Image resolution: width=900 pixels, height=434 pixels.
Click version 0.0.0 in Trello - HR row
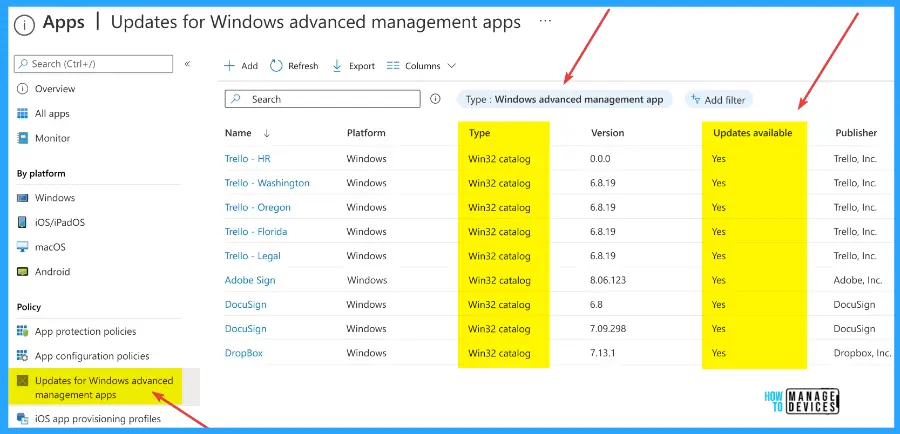coord(600,158)
